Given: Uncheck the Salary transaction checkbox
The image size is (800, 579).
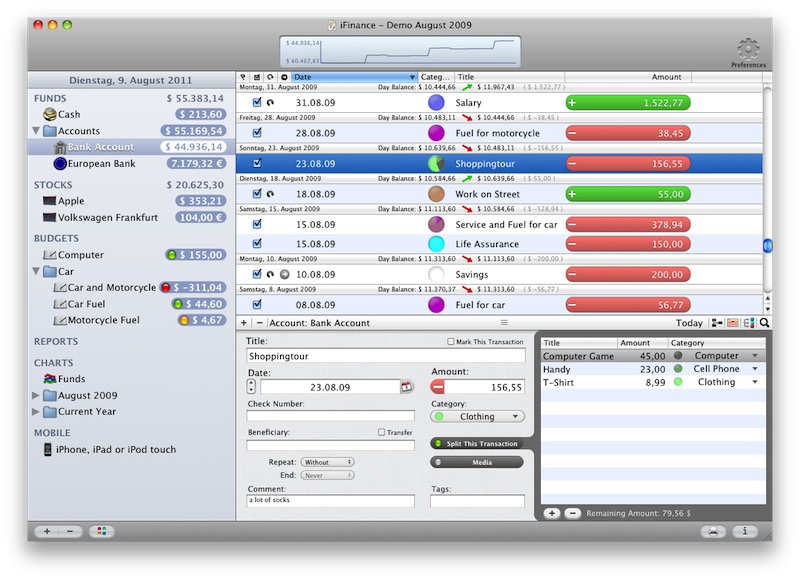Looking at the screenshot, I should [x=257, y=102].
